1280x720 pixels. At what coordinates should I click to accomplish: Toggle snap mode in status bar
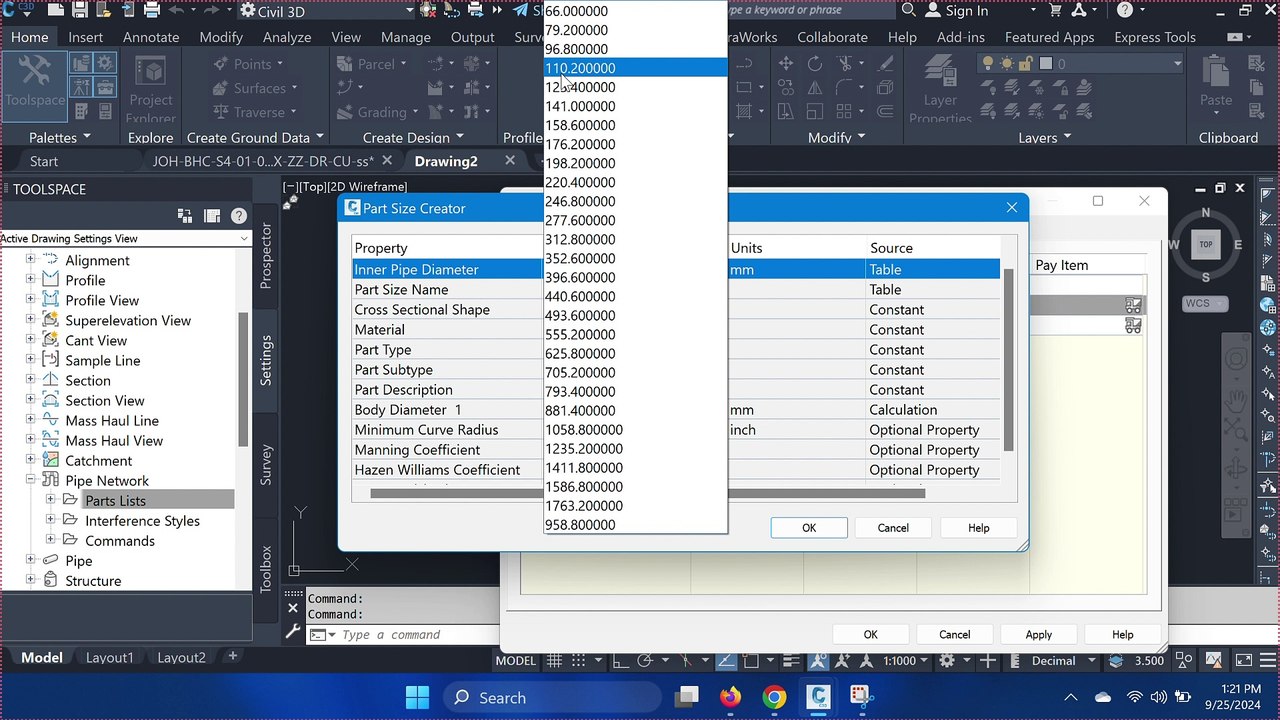tap(580, 661)
